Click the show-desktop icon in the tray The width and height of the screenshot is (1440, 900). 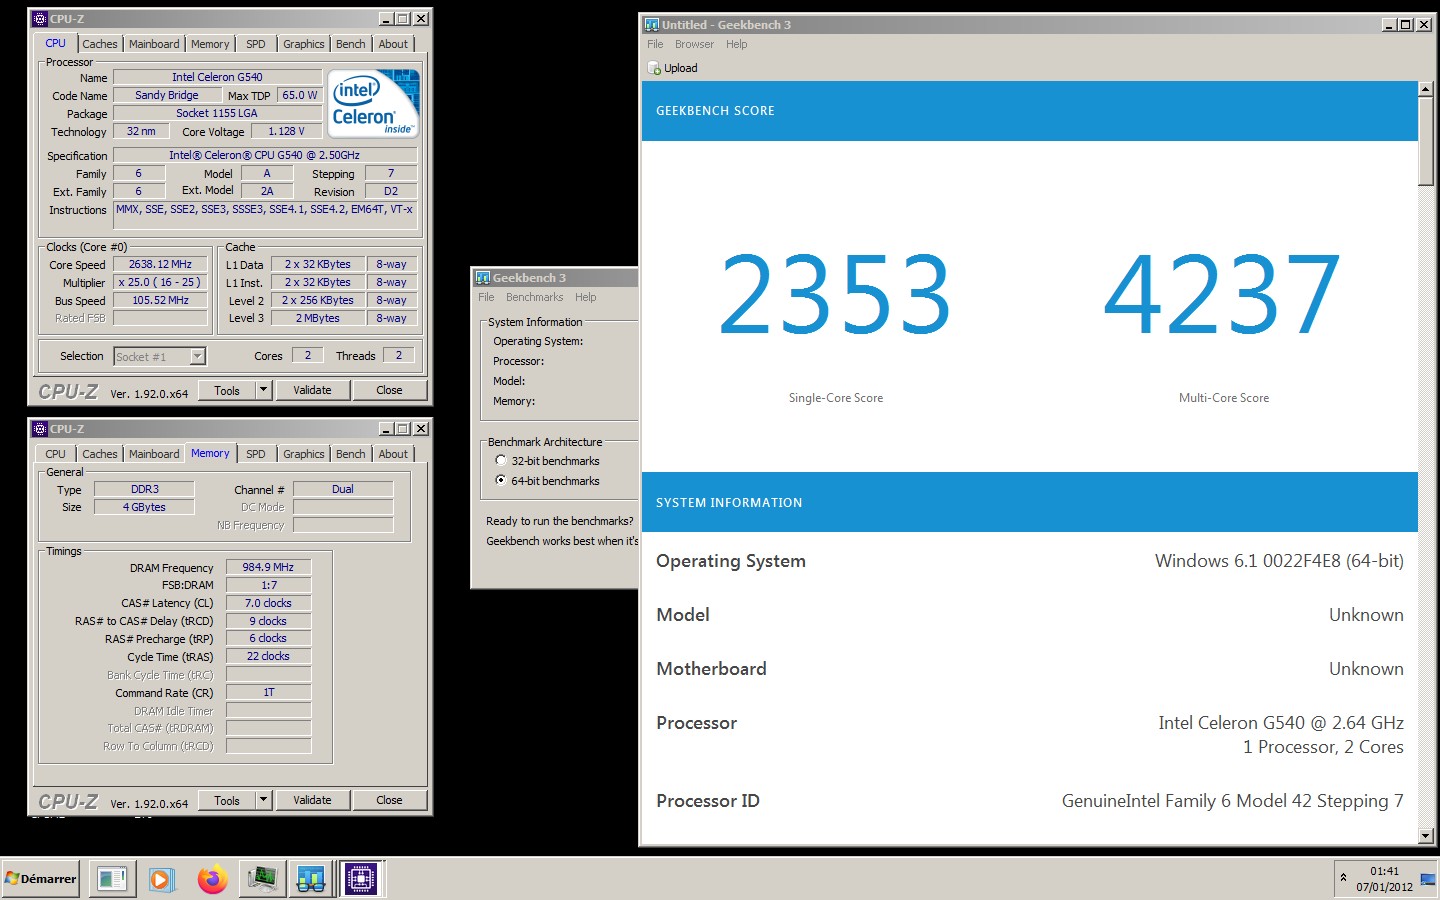pos(1428,879)
